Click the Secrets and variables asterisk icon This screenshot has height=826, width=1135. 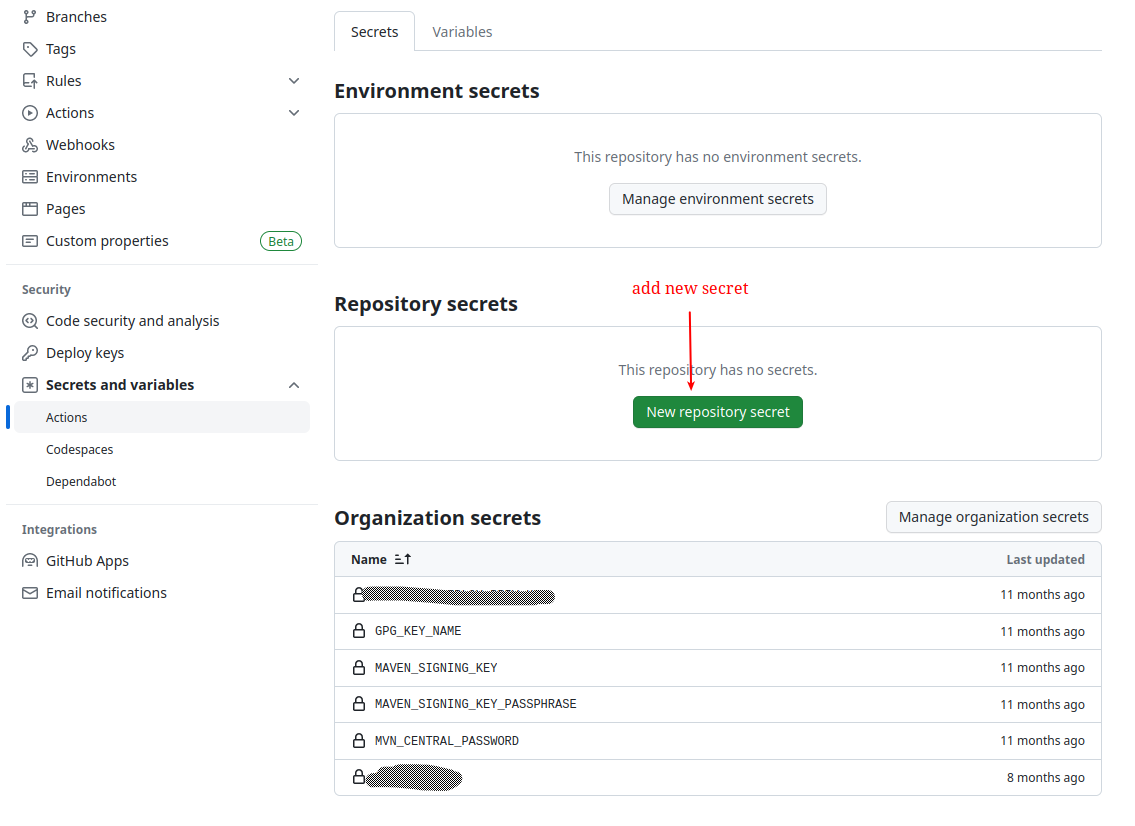(x=30, y=385)
